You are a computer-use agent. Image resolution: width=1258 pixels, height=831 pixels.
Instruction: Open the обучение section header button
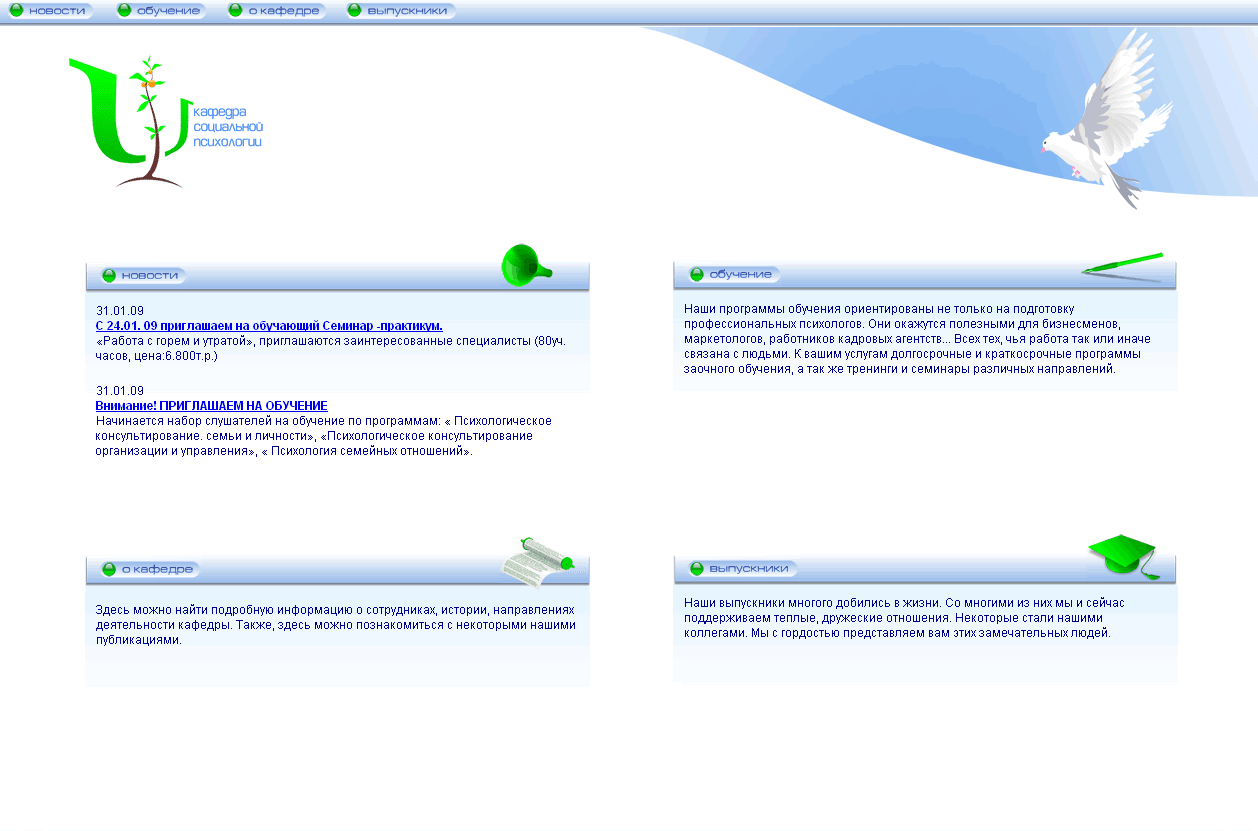point(733,274)
